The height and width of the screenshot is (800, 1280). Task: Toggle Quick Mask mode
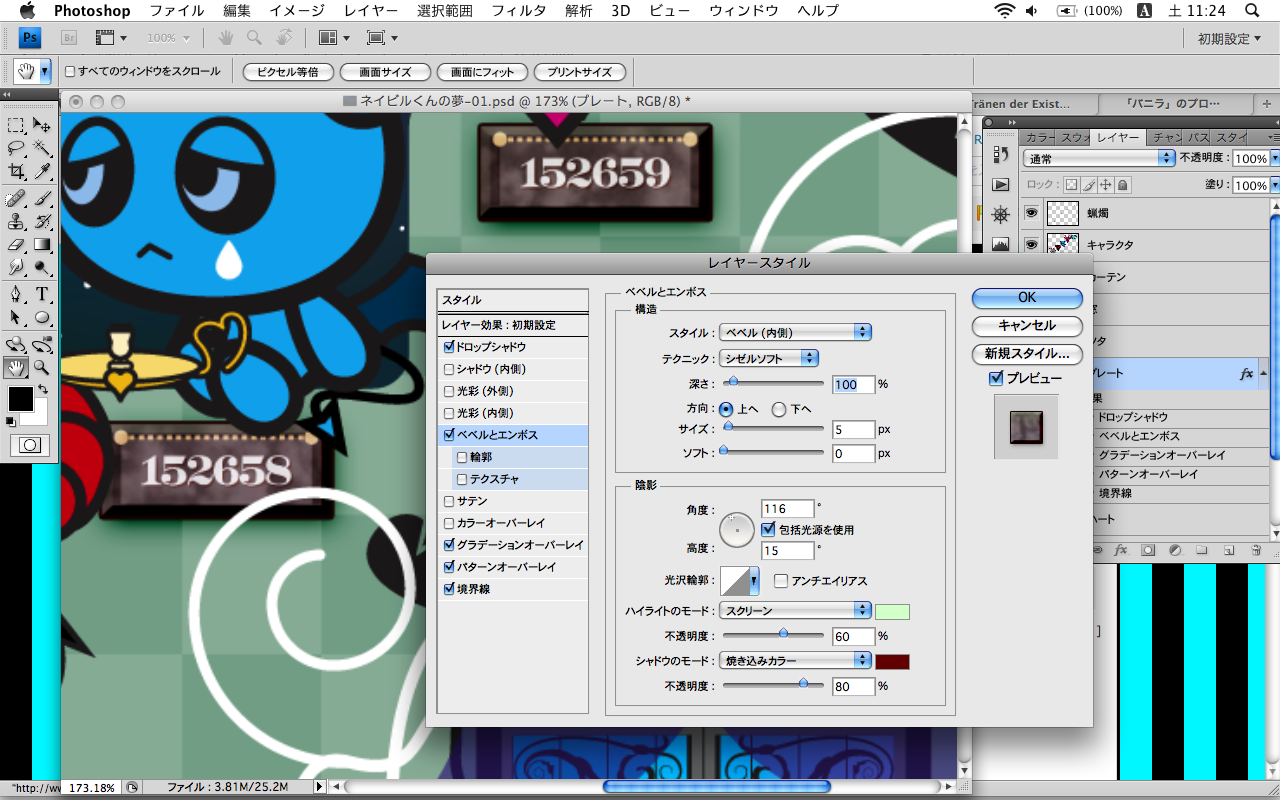coord(30,444)
